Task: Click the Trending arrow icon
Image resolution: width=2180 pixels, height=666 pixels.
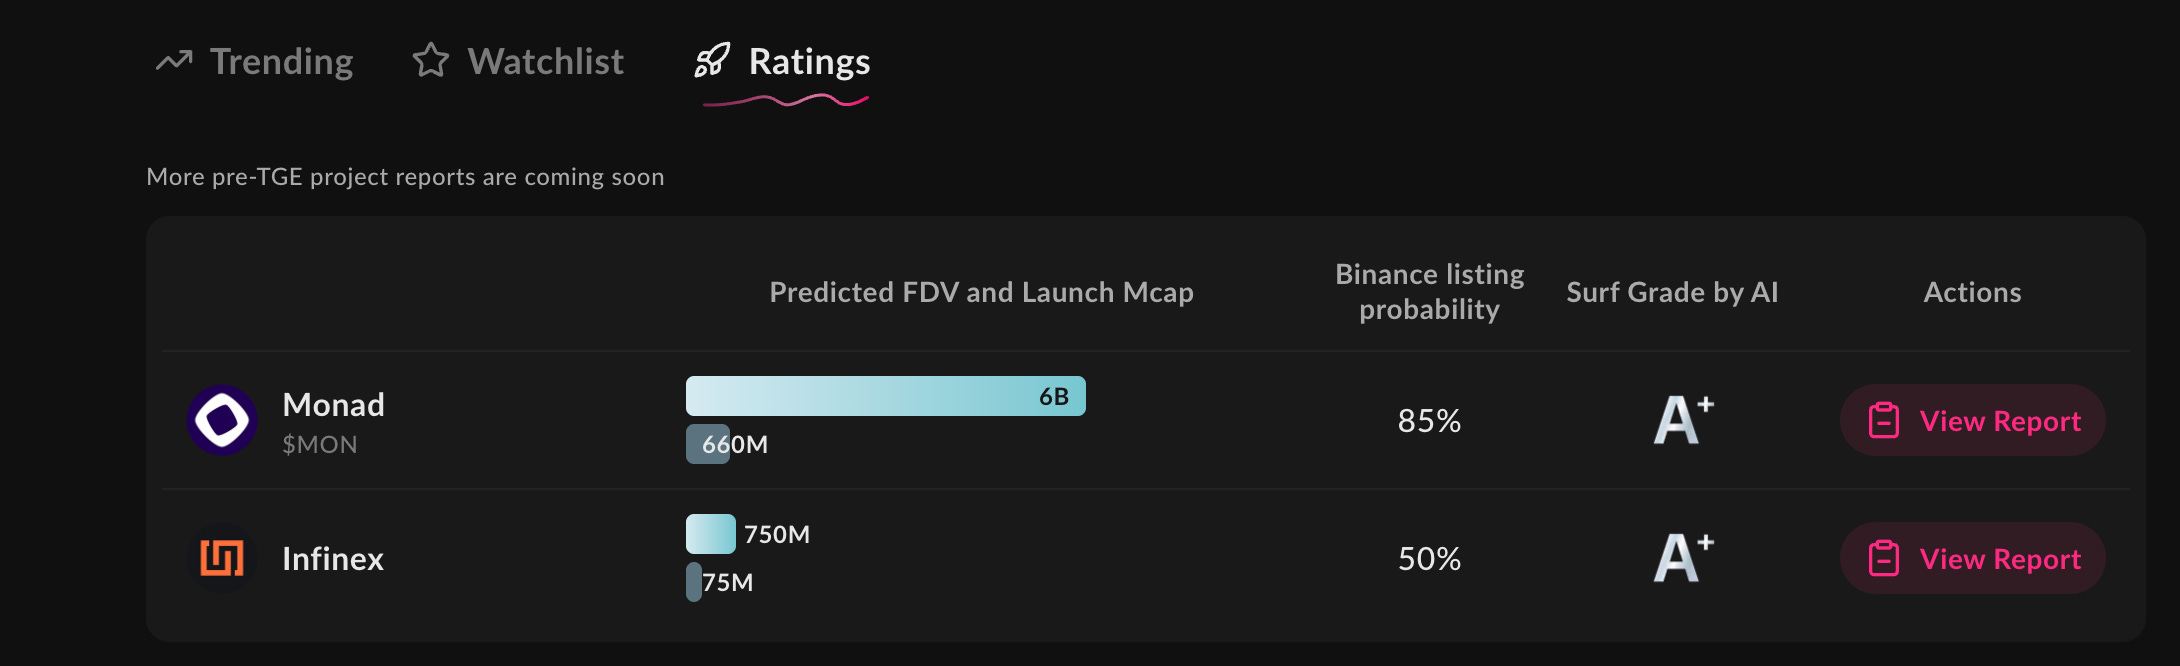Action: (x=174, y=61)
